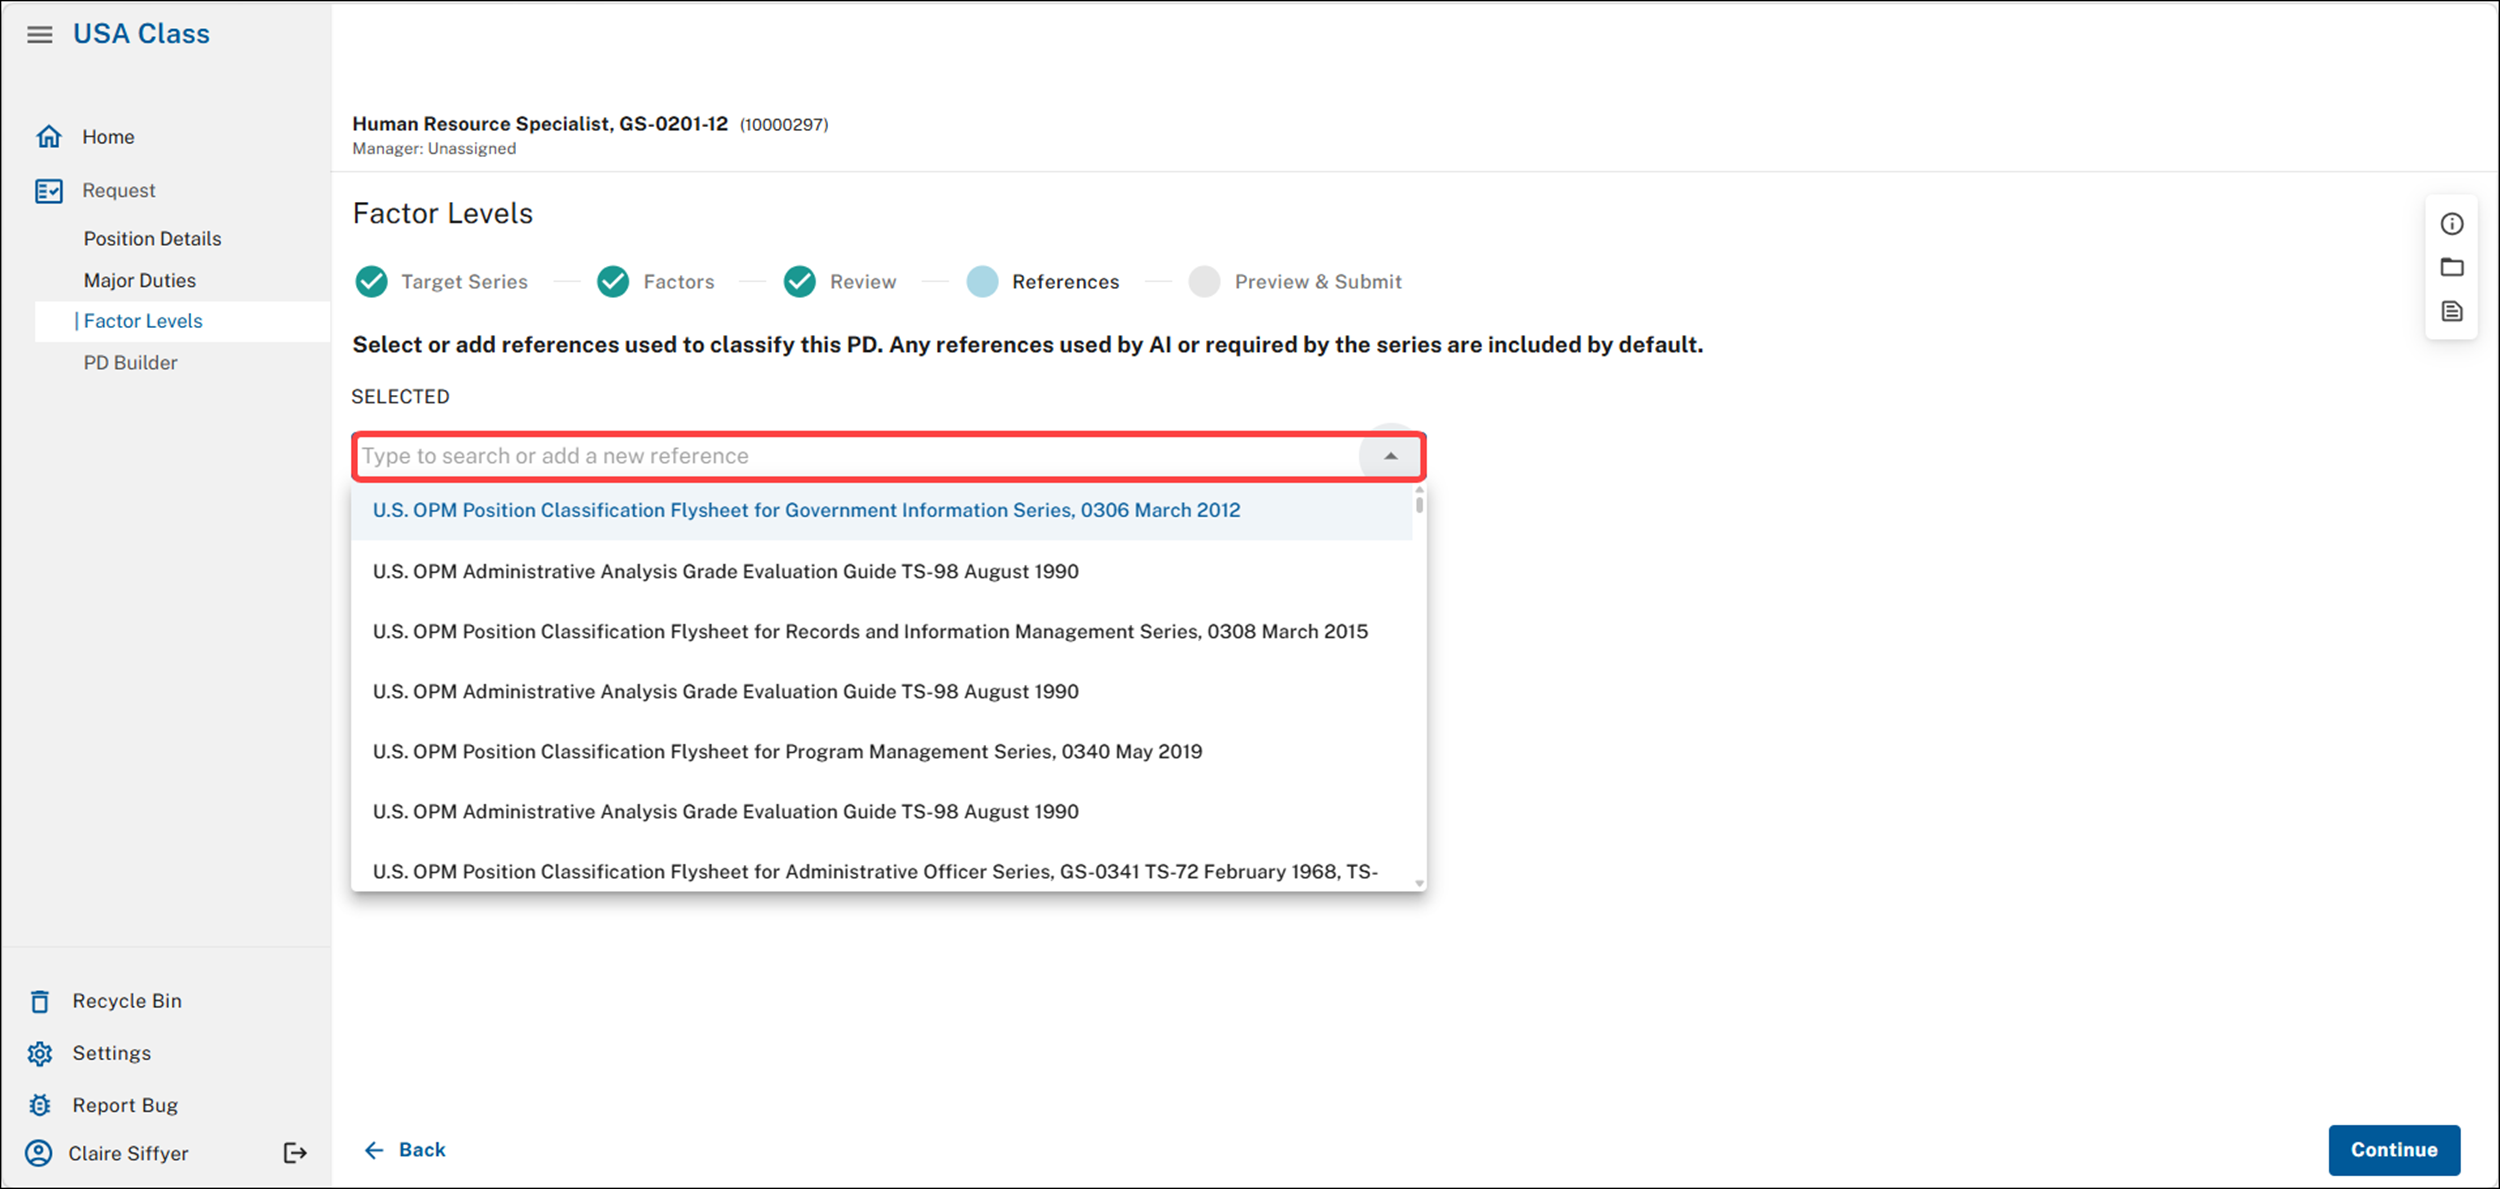
Task: Click the Review checkmark step icon
Action: [x=800, y=282]
